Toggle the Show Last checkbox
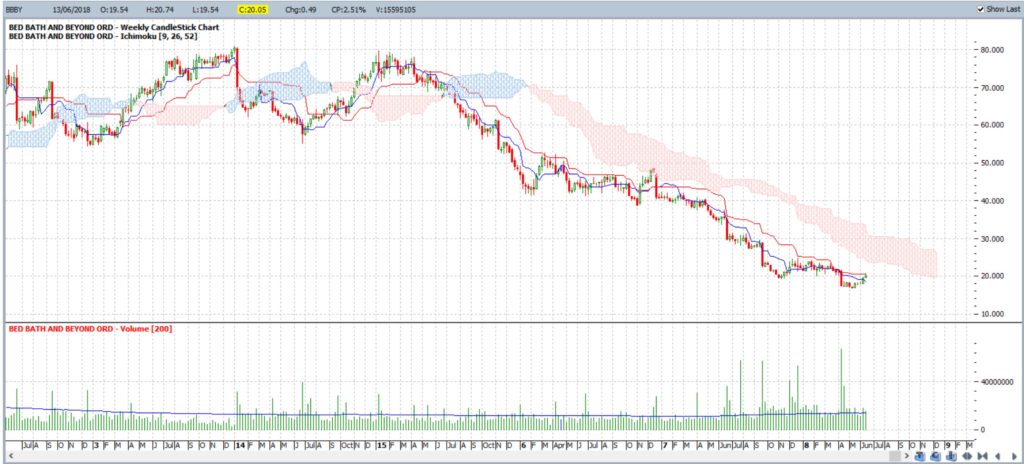Viewport: 1024px width, 464px height. pyautogui.click(x=980, y=9)
